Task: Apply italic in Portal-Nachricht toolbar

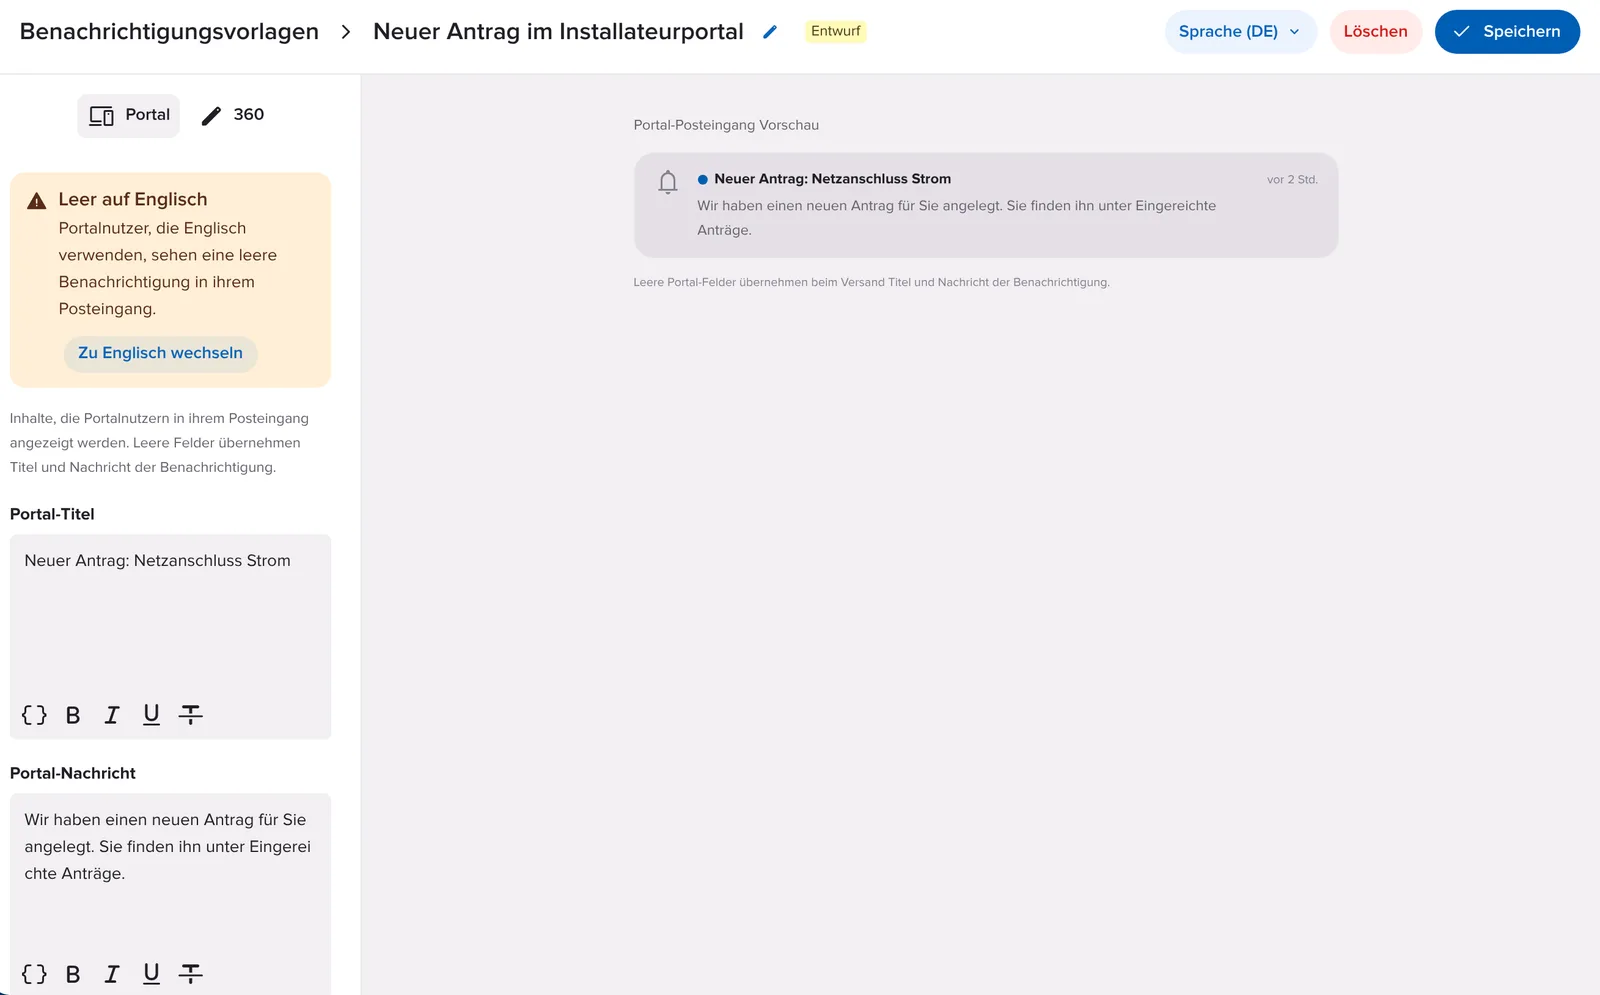Action: tap(112, 974)
